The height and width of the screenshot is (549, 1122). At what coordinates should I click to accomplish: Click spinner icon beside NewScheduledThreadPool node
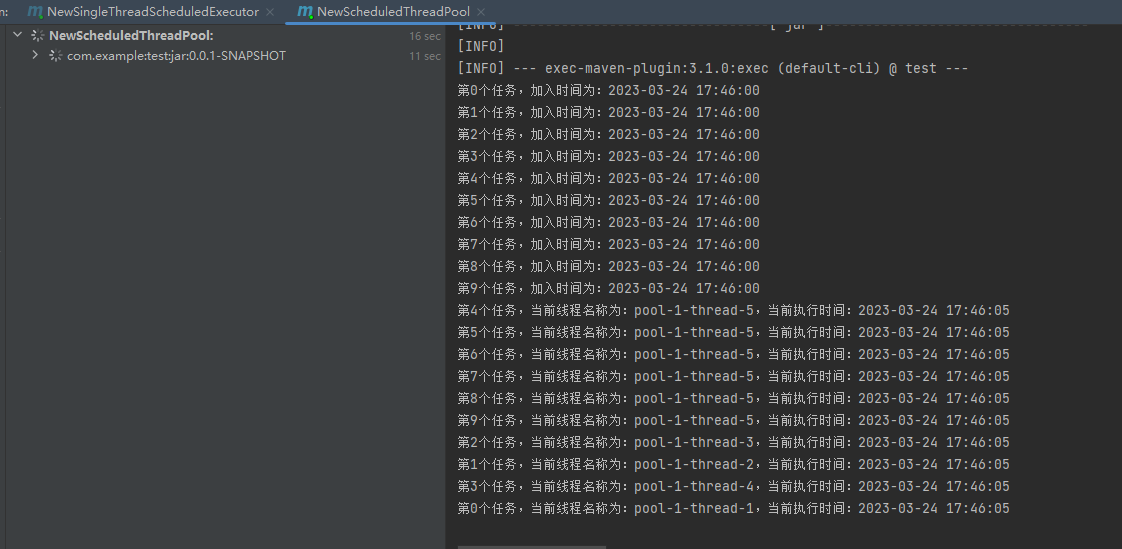pyautogui.click(x=38, y=35)
